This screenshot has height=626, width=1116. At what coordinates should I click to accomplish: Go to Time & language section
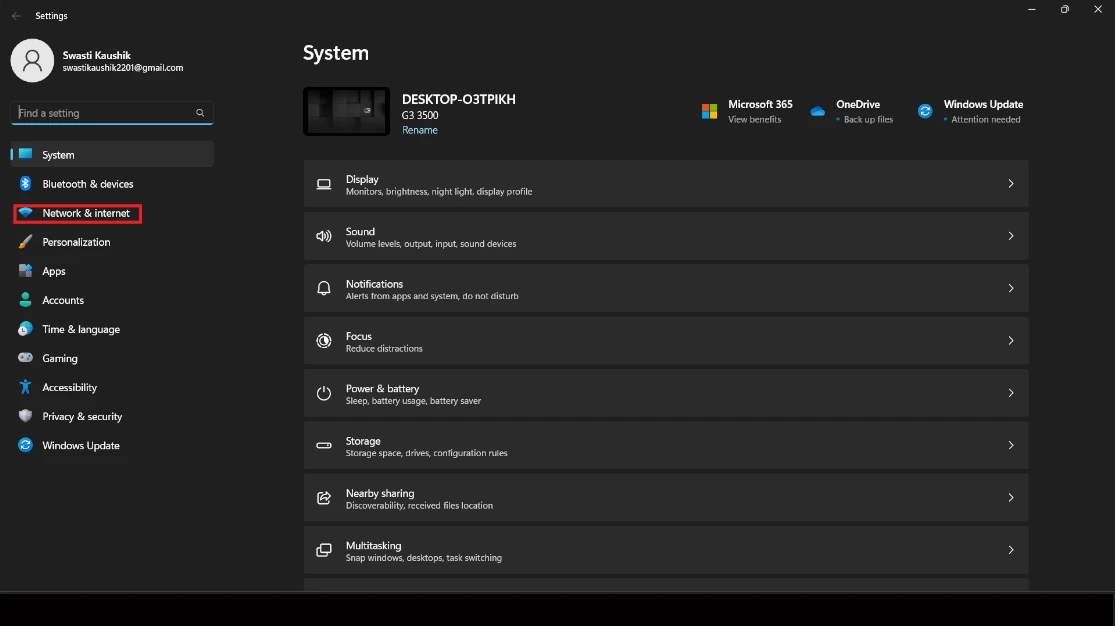click(80, 329)
